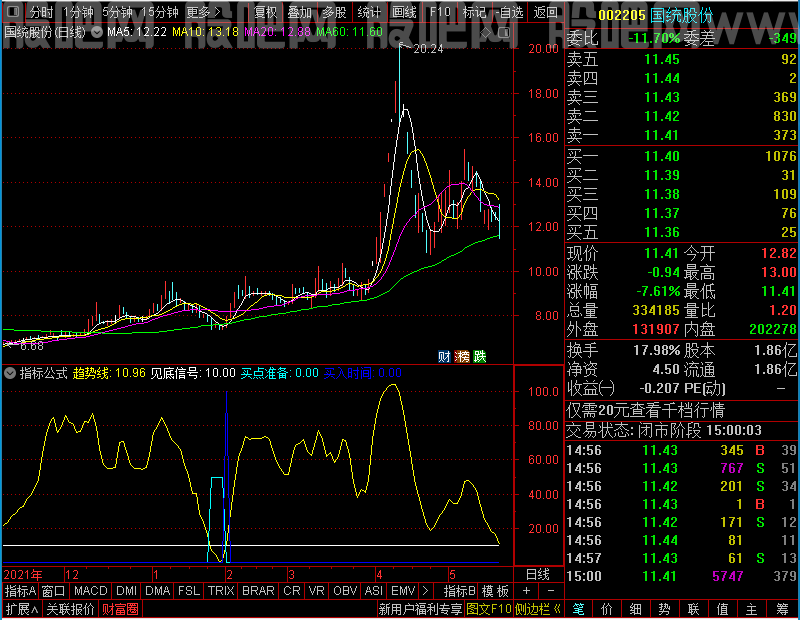Select the 5分钟 timeframe
Image resolution: width=800 pixels, height=620 pixels.
(117, 12)
